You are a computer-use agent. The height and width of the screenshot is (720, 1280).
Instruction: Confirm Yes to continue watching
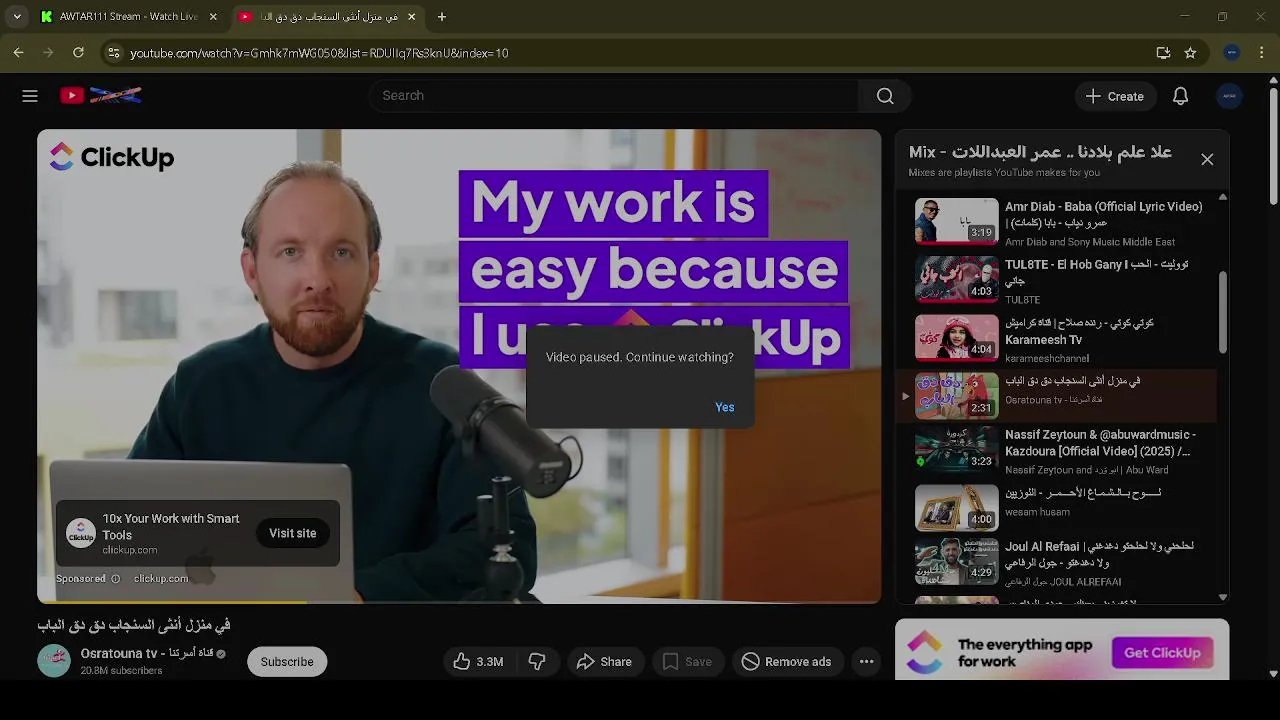pyautogui.click(x=725, y=407)
